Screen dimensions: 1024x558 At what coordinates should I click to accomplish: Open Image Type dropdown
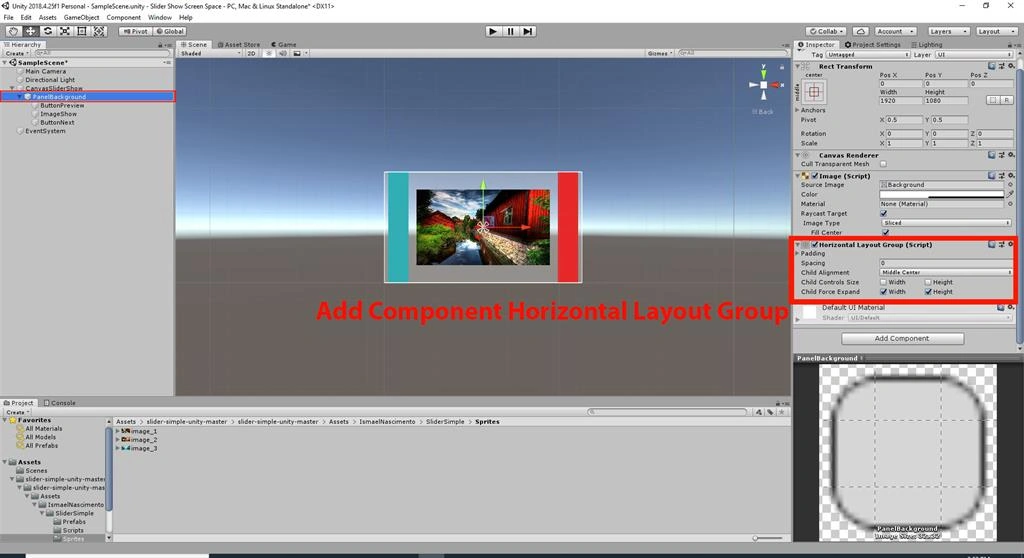coord(946,223)
